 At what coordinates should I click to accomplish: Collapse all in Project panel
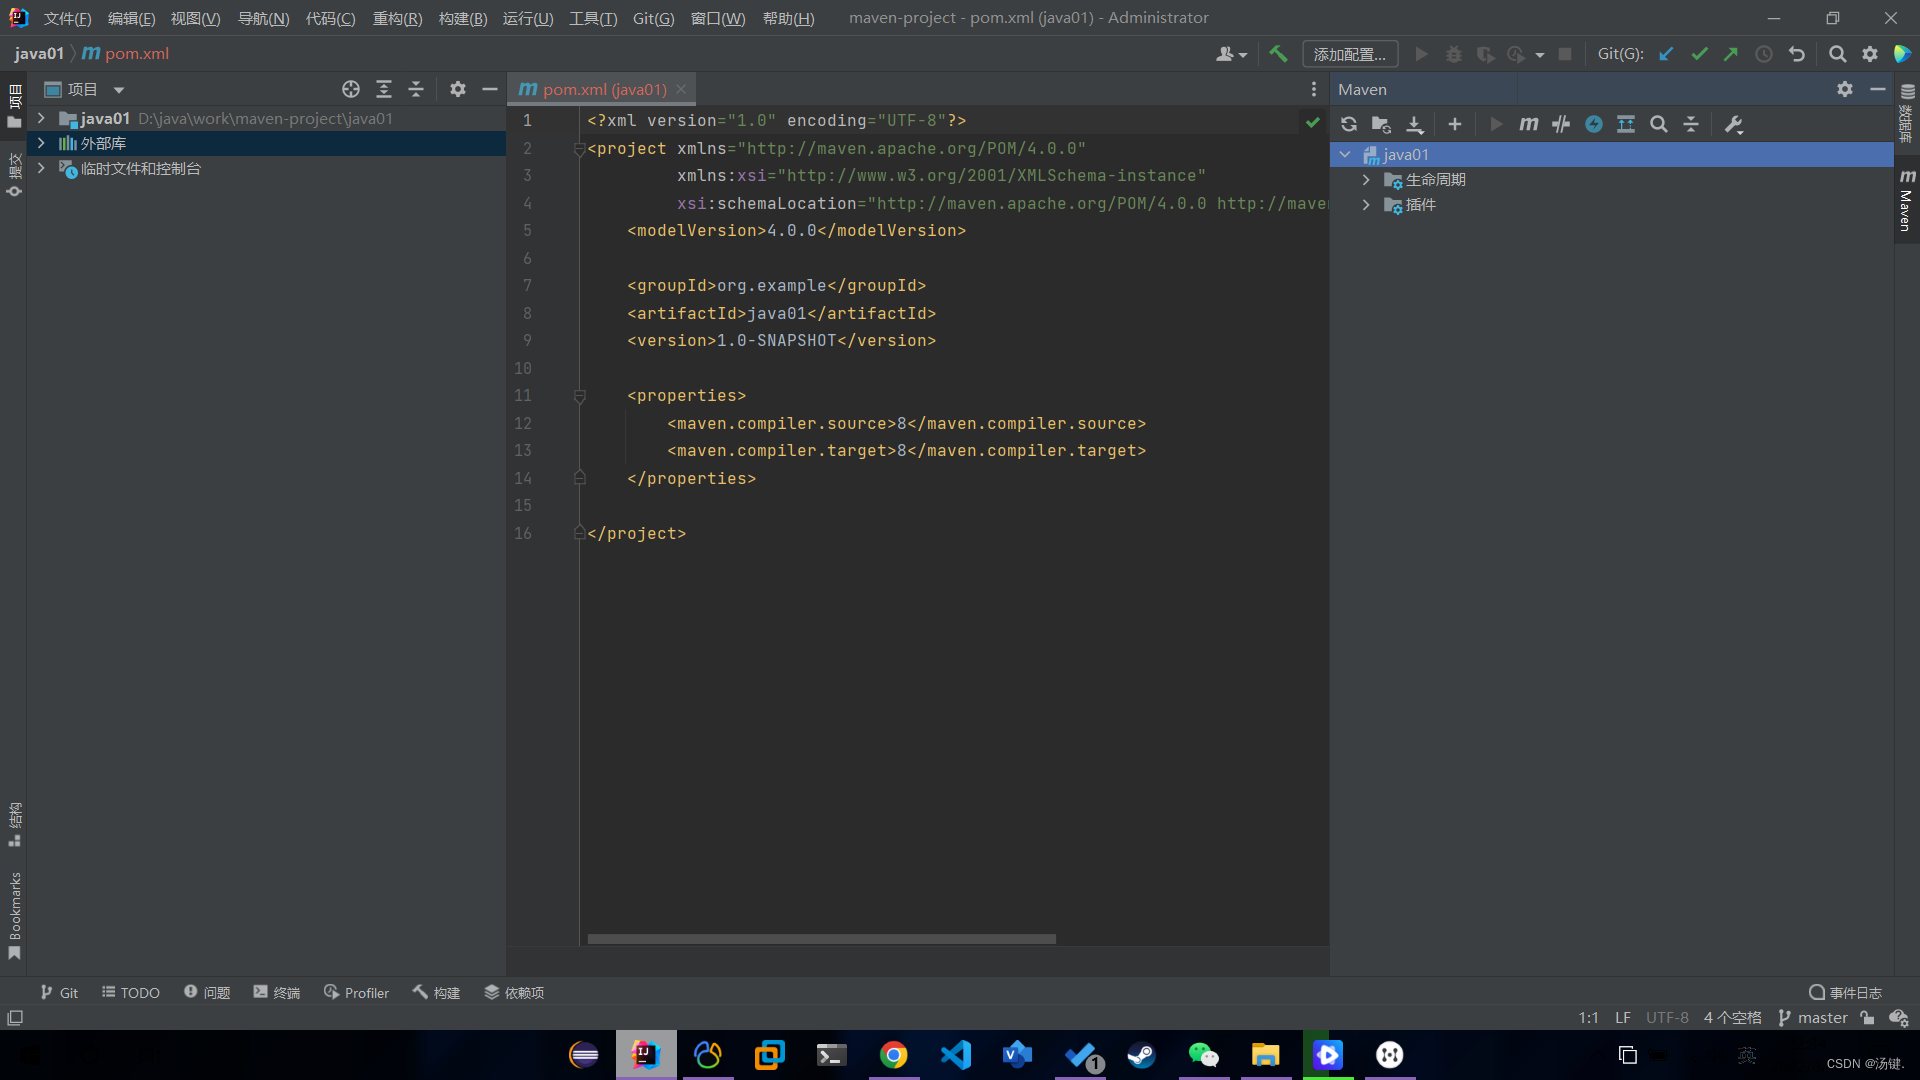click(416, 89)
